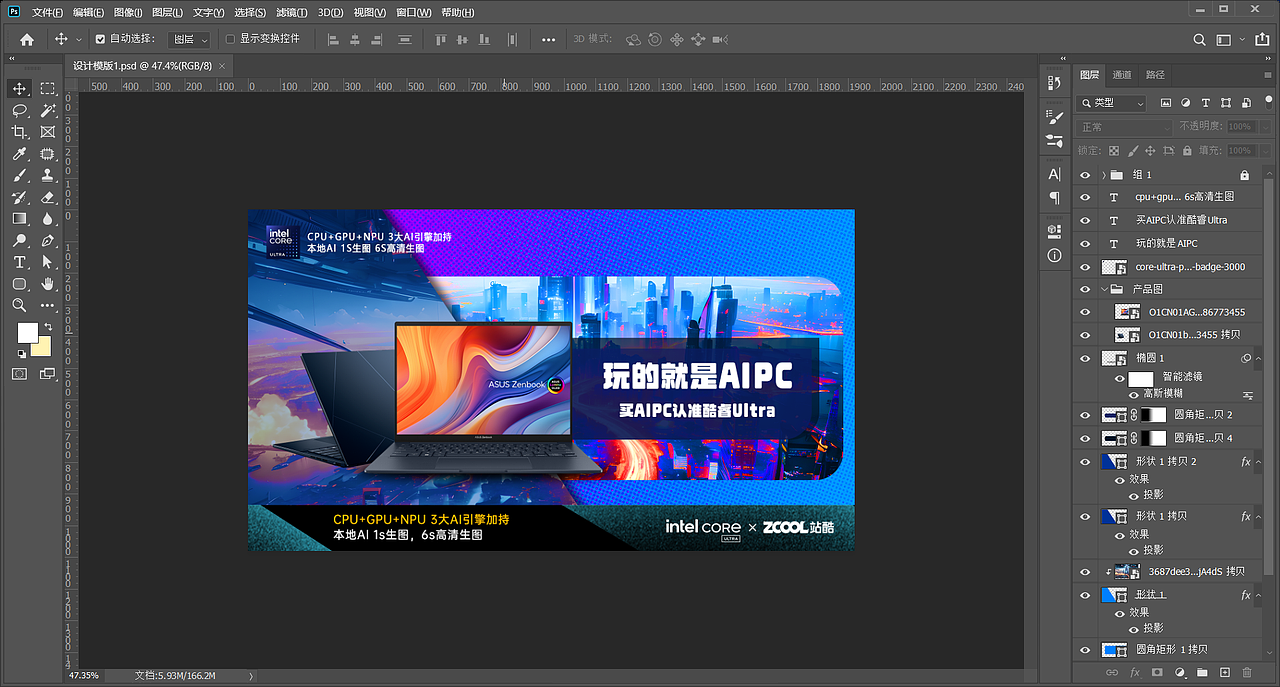Select the Rounded Rectangle shape tool
The height and width of the screenshot is (687, 1280).
tap(19, 283)
